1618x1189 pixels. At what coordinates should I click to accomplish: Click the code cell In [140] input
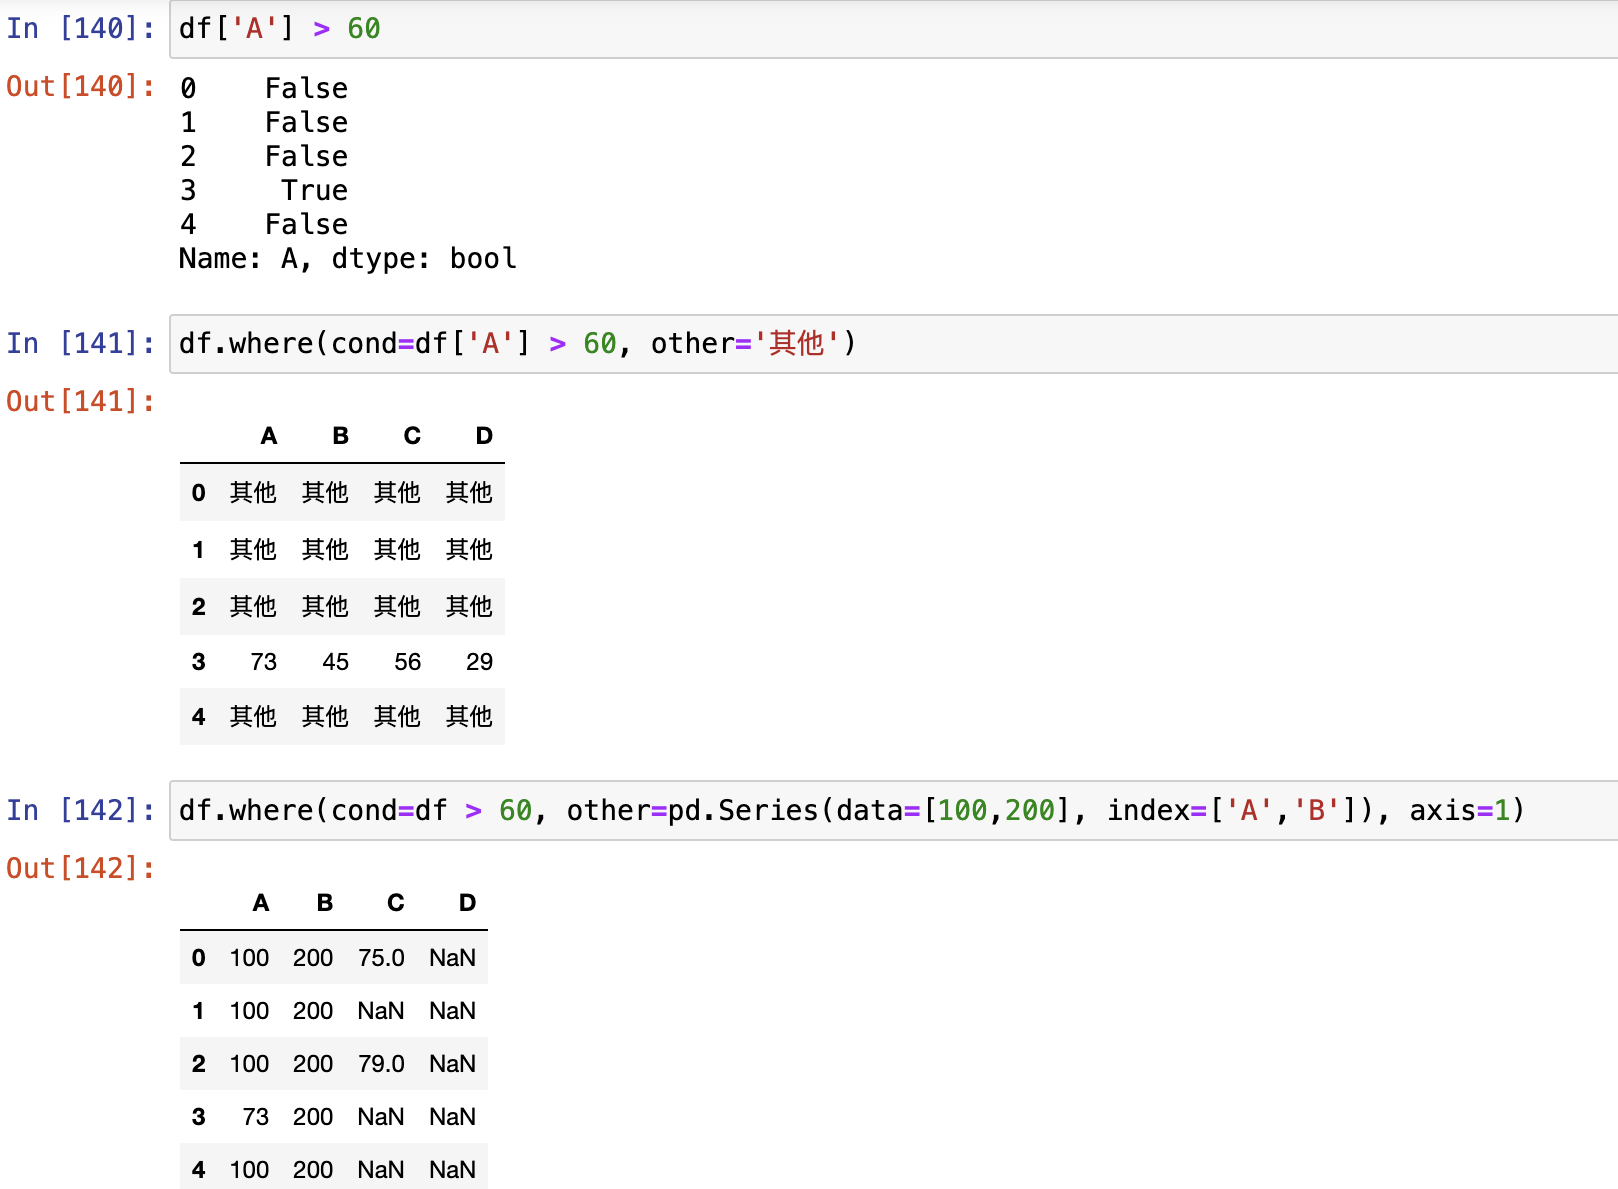tap(894, 29)
